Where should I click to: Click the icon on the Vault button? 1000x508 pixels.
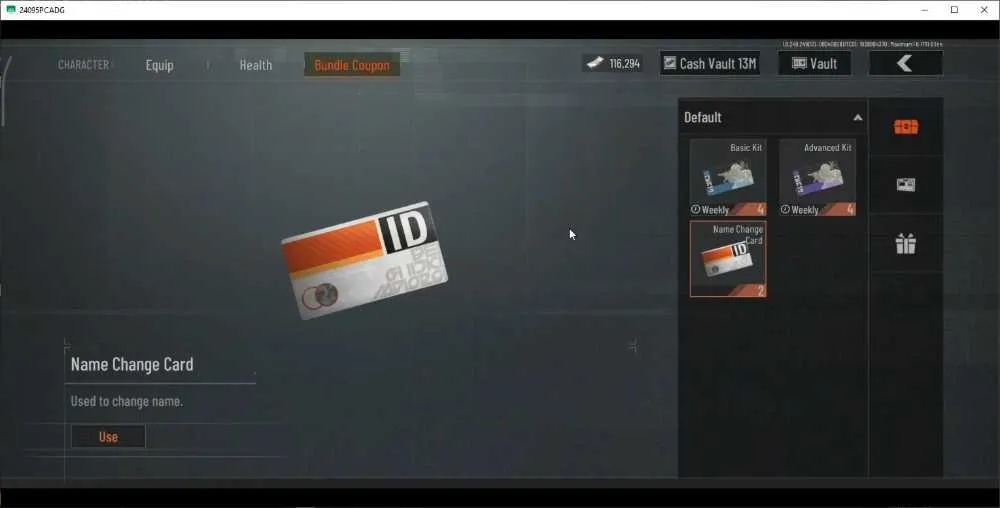coord(799,62)
